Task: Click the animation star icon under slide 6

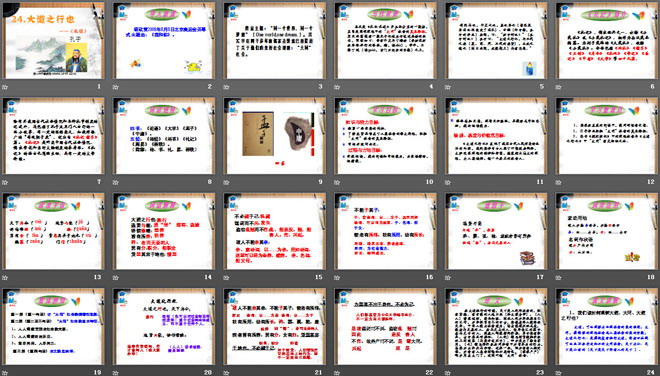Action: [x=559, y=87]
